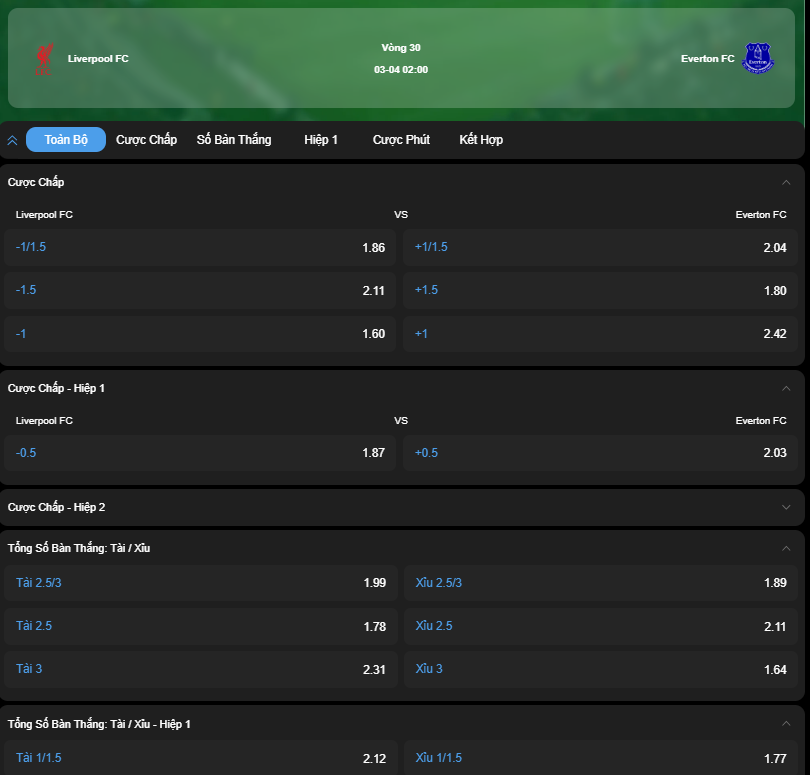This screenshot has height=775, width=810.
Task: Select the Toàn Bộ tab
Action: point(66,140)
